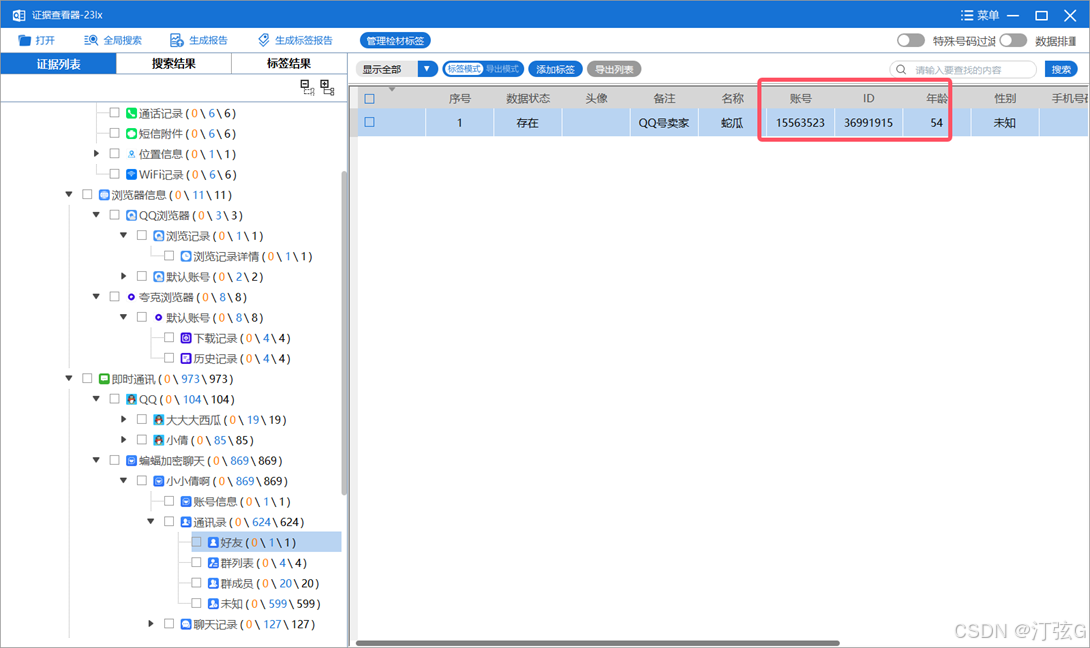Select the 蝙蝠加密聊天 app icon
The width and height of the screenshot is (1090, 648).
(x=131, y=460)
